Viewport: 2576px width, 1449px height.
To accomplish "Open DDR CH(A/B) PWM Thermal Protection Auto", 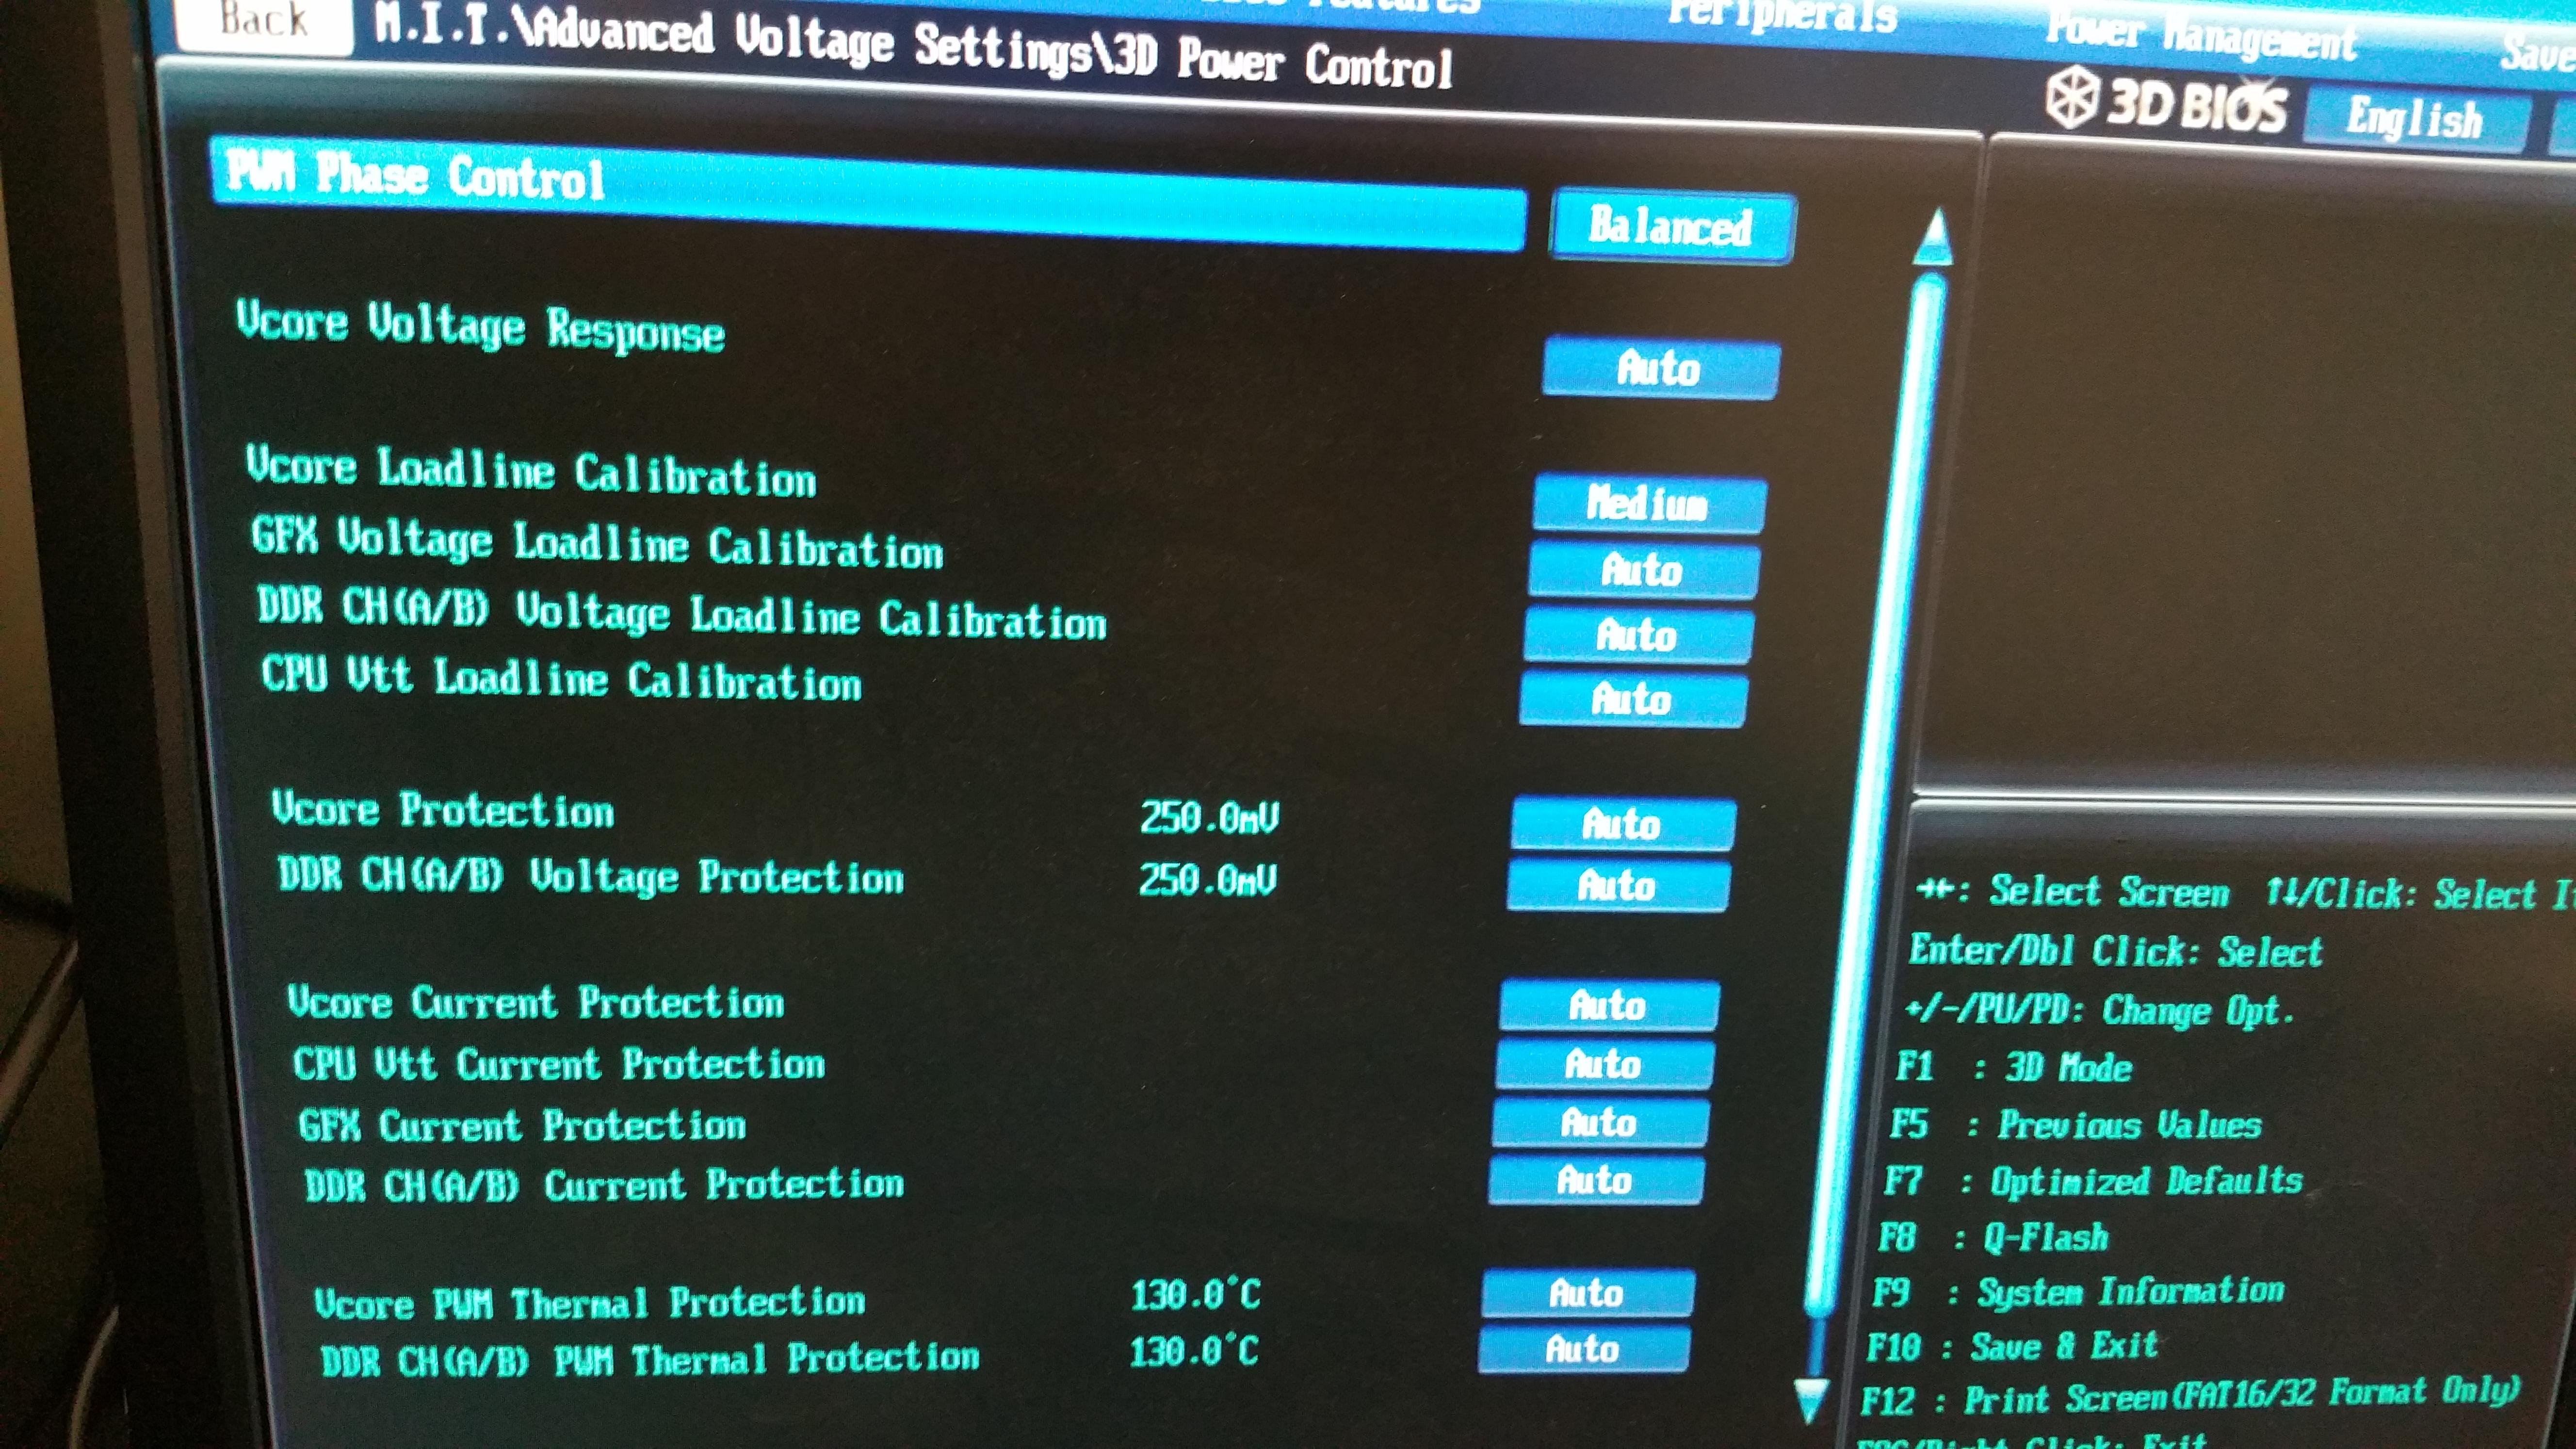I will coord(1583,1349).
